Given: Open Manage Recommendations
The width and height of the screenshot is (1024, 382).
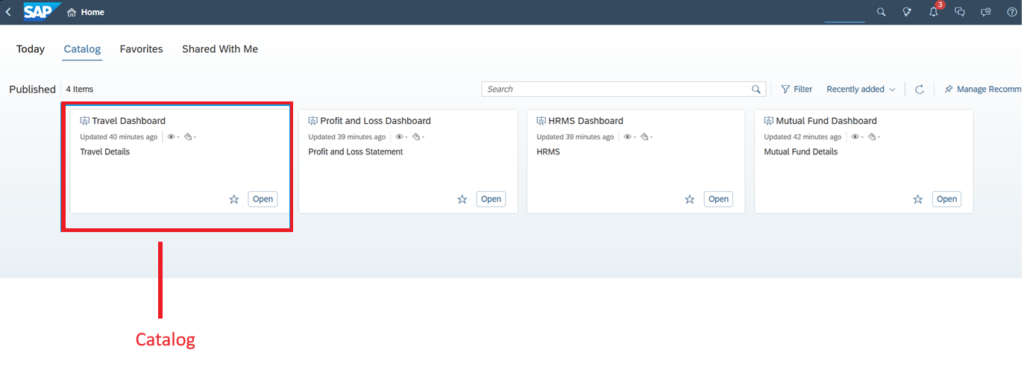Looking at the screenshot, I should click(x=984, y=89).
